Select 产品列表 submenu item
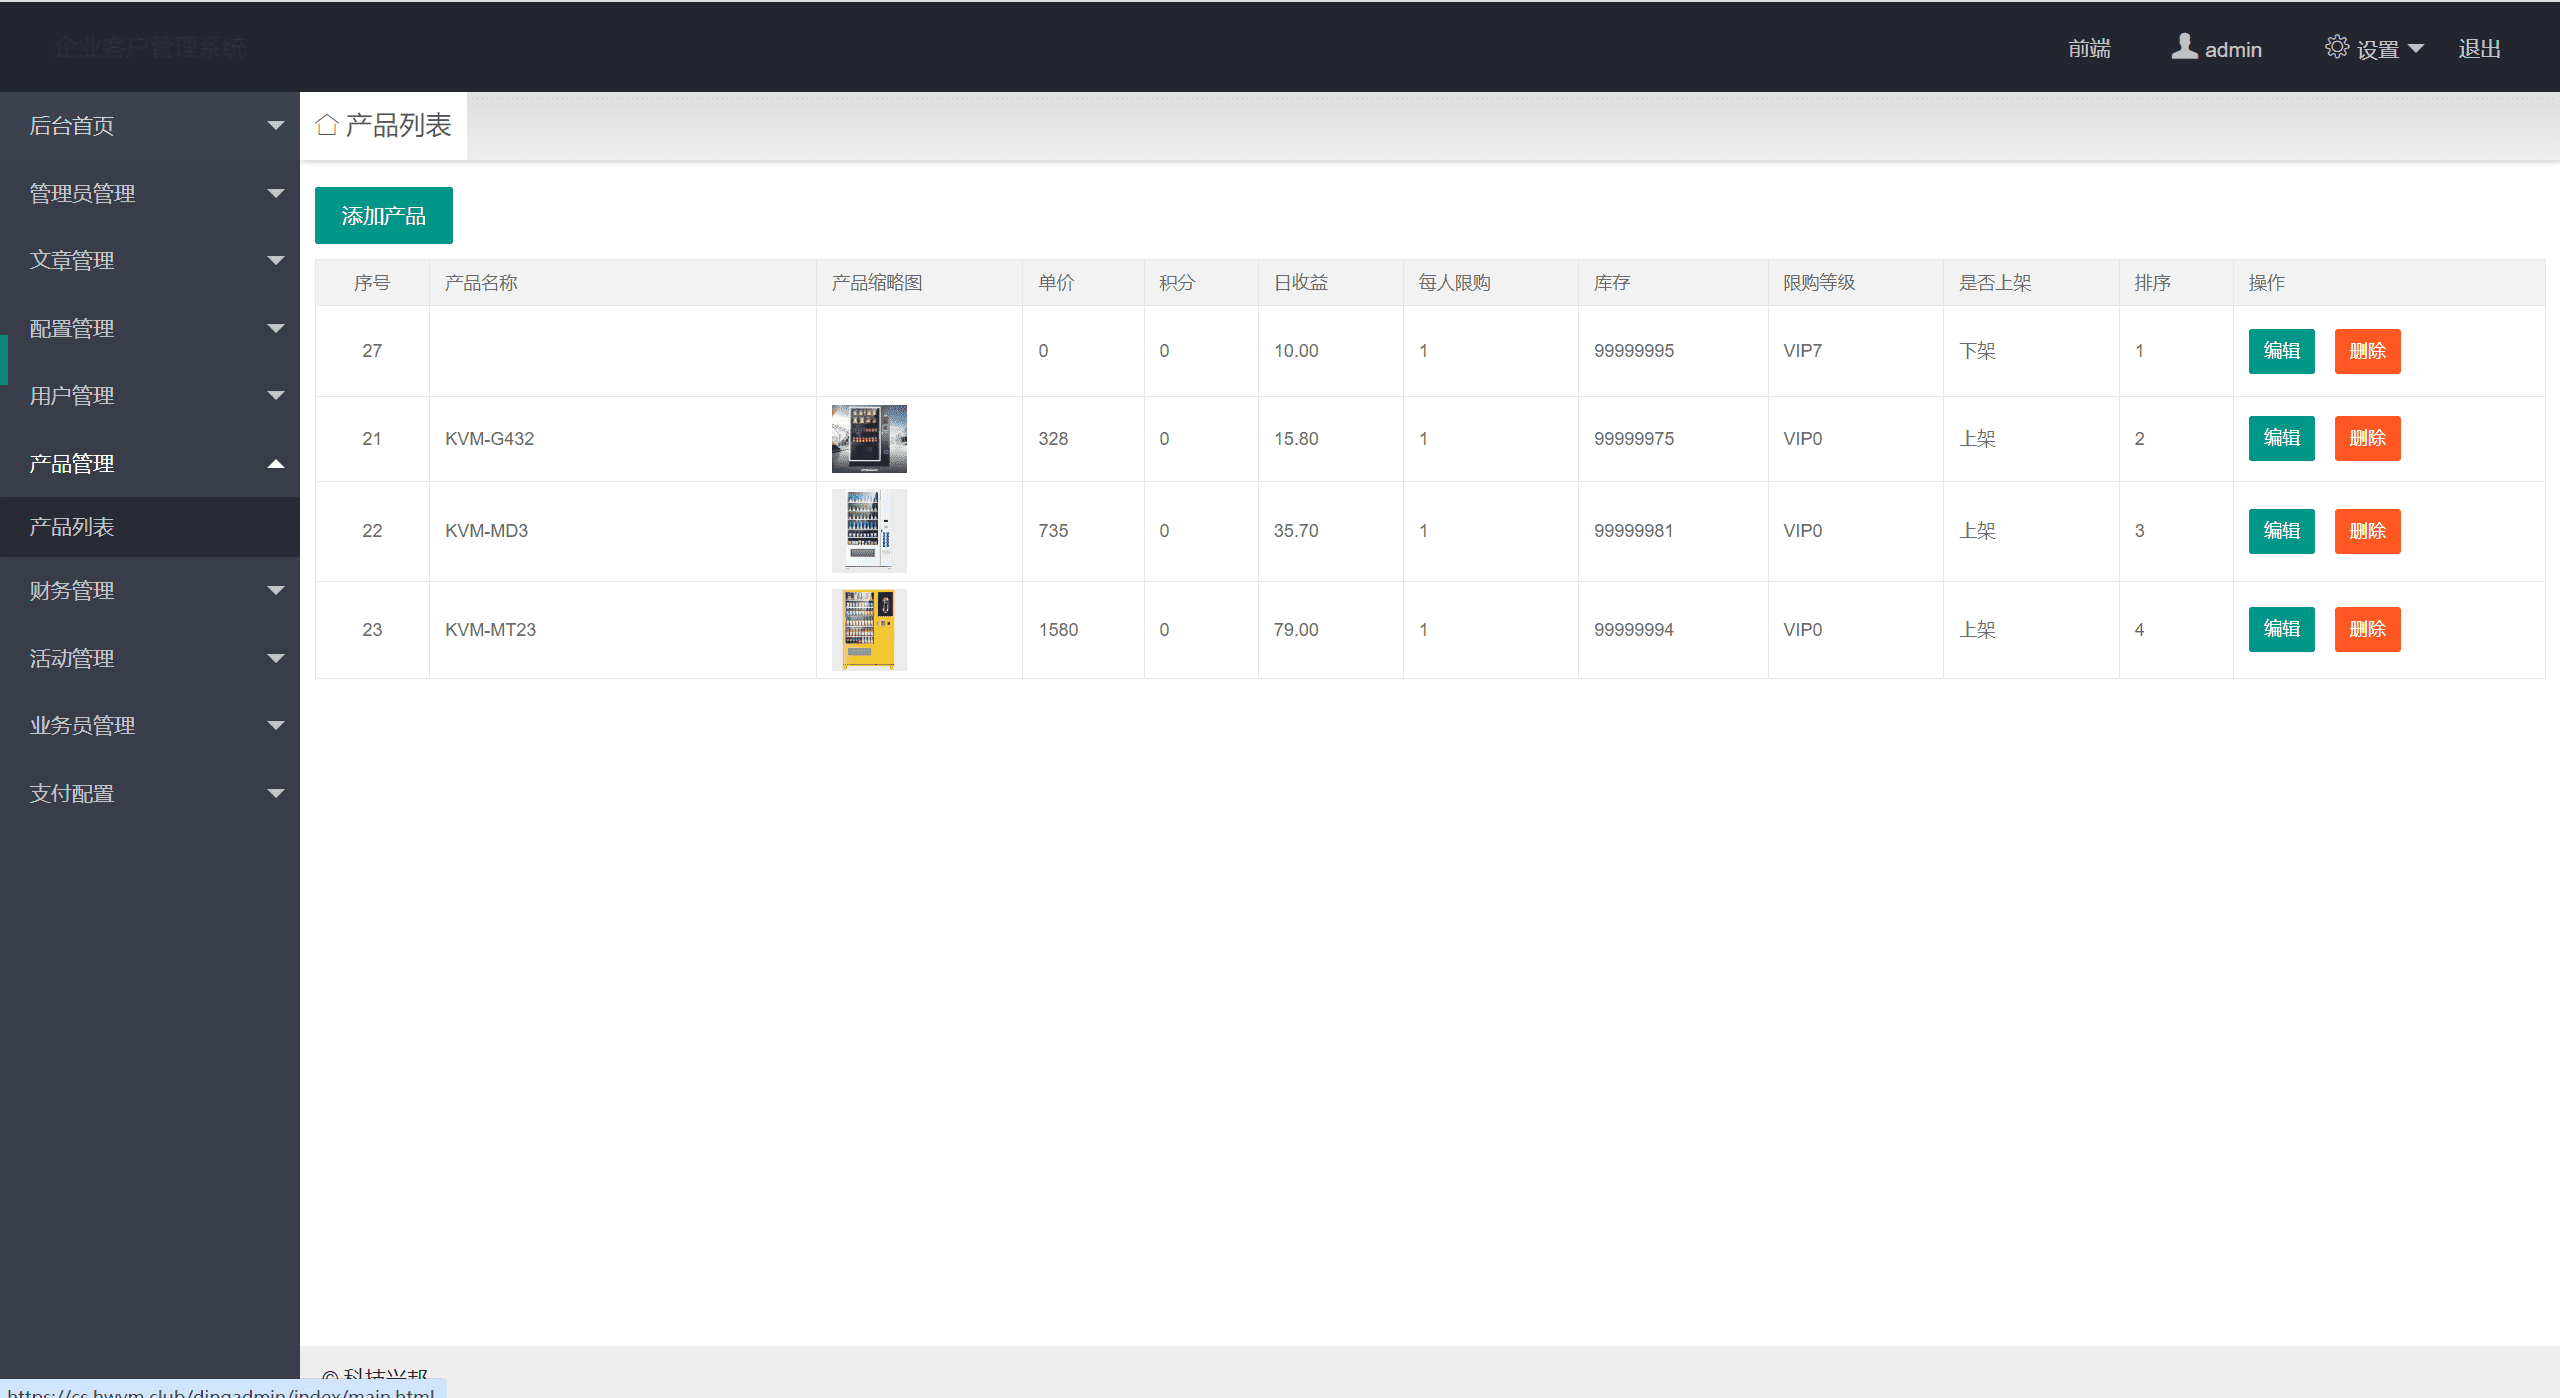The height and width of the screenshot is (1398, 2560). click(x=72, y=527)
